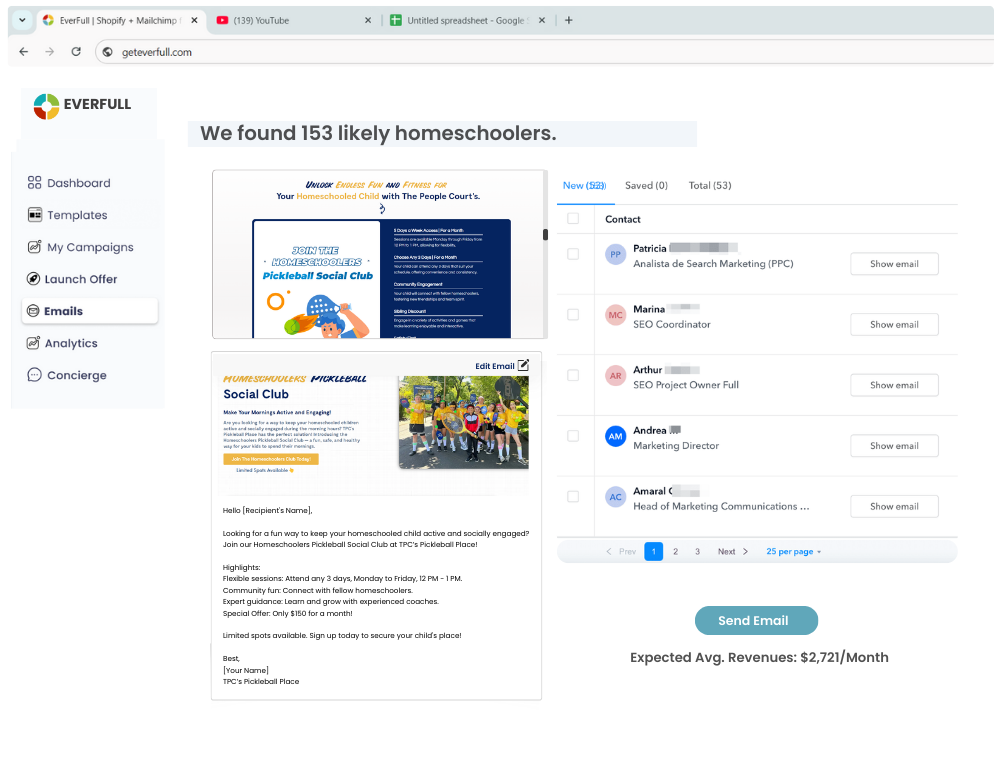Go to page 2 of contacts
This screenshot has width=1000, height=760.
point(675,552)
